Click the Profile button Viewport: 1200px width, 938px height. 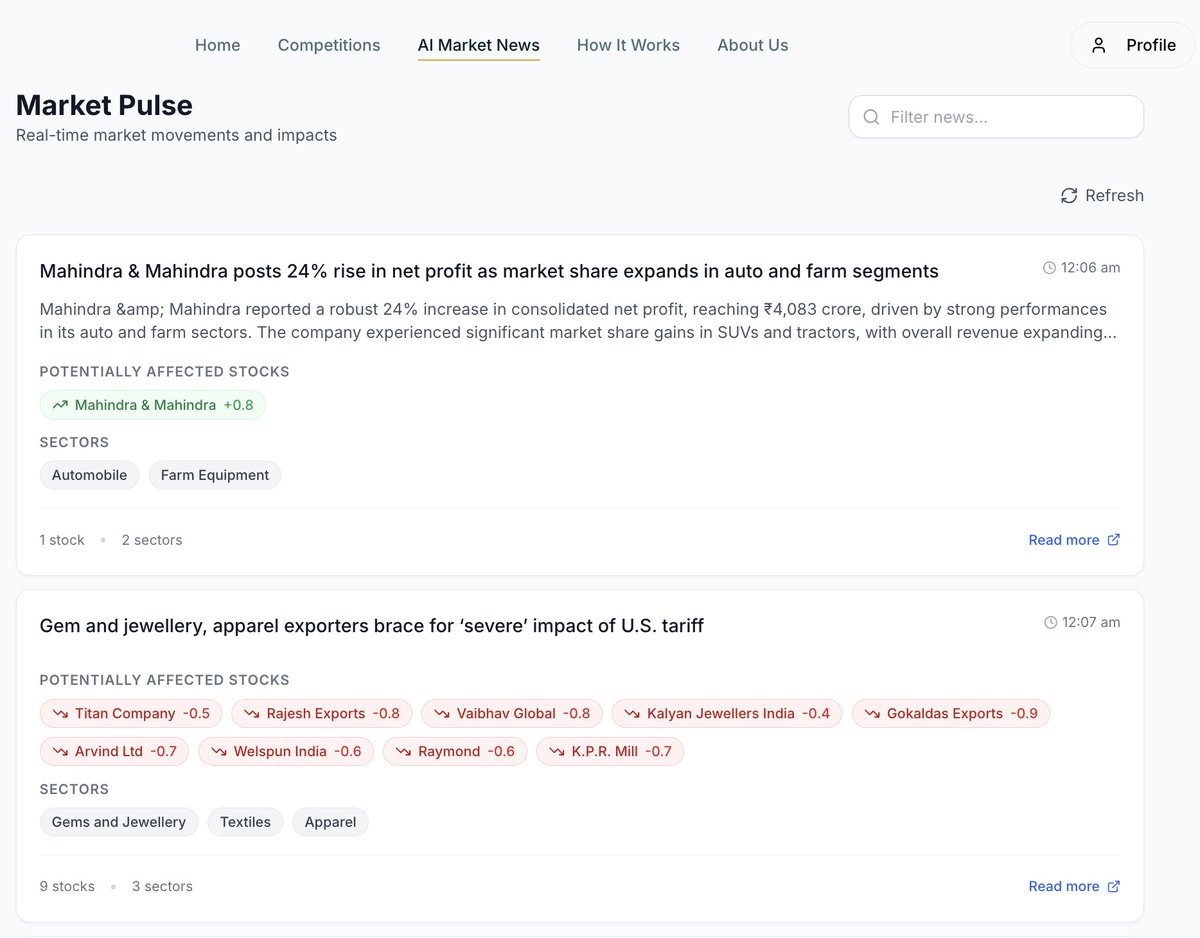[1132, 44]
